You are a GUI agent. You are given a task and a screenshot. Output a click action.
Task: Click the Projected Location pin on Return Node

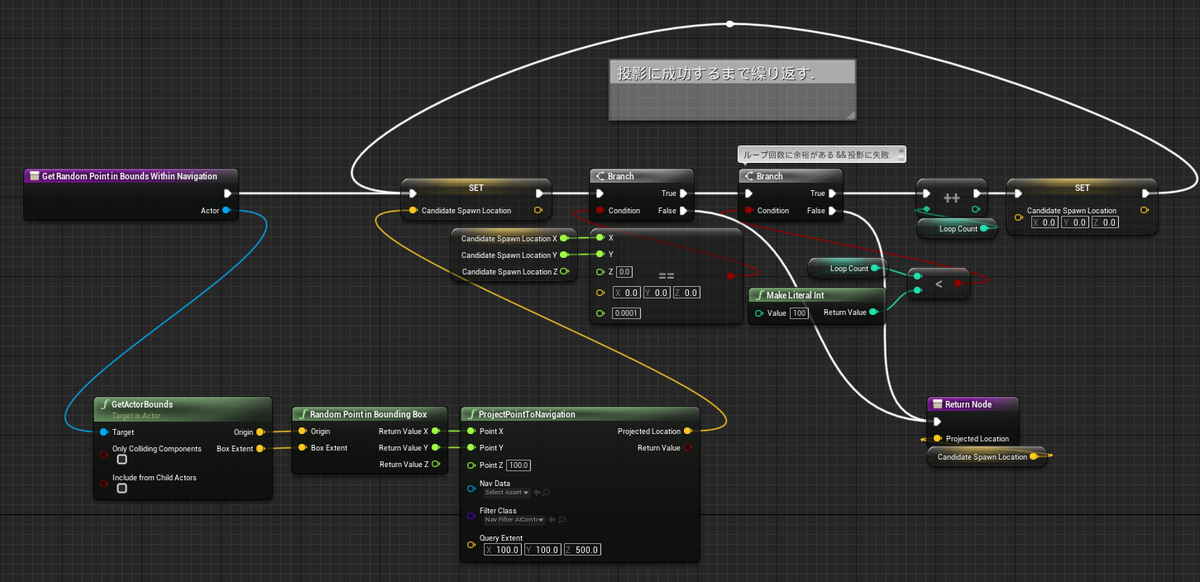coord(937,439)
